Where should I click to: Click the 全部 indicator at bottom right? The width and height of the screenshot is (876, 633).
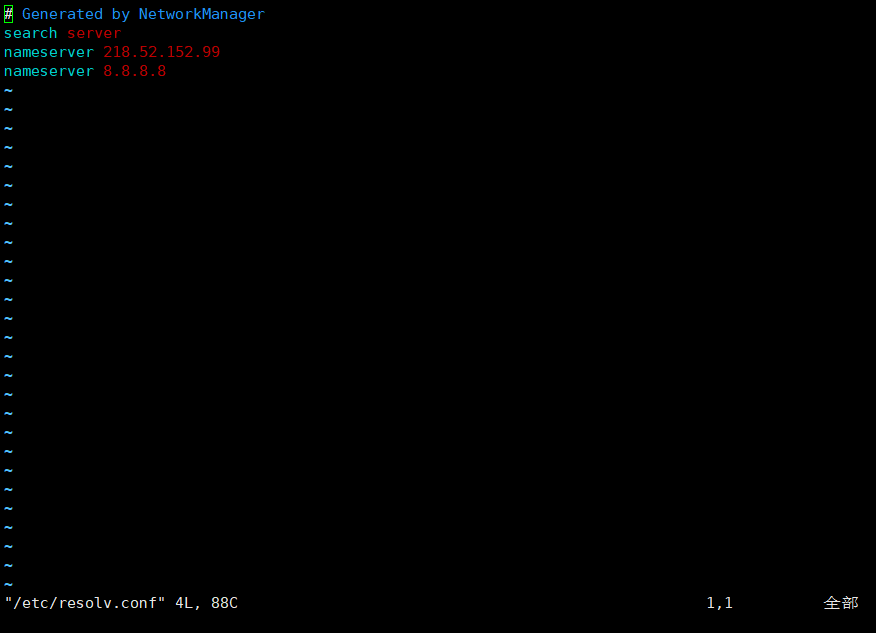tap(841, 603)
